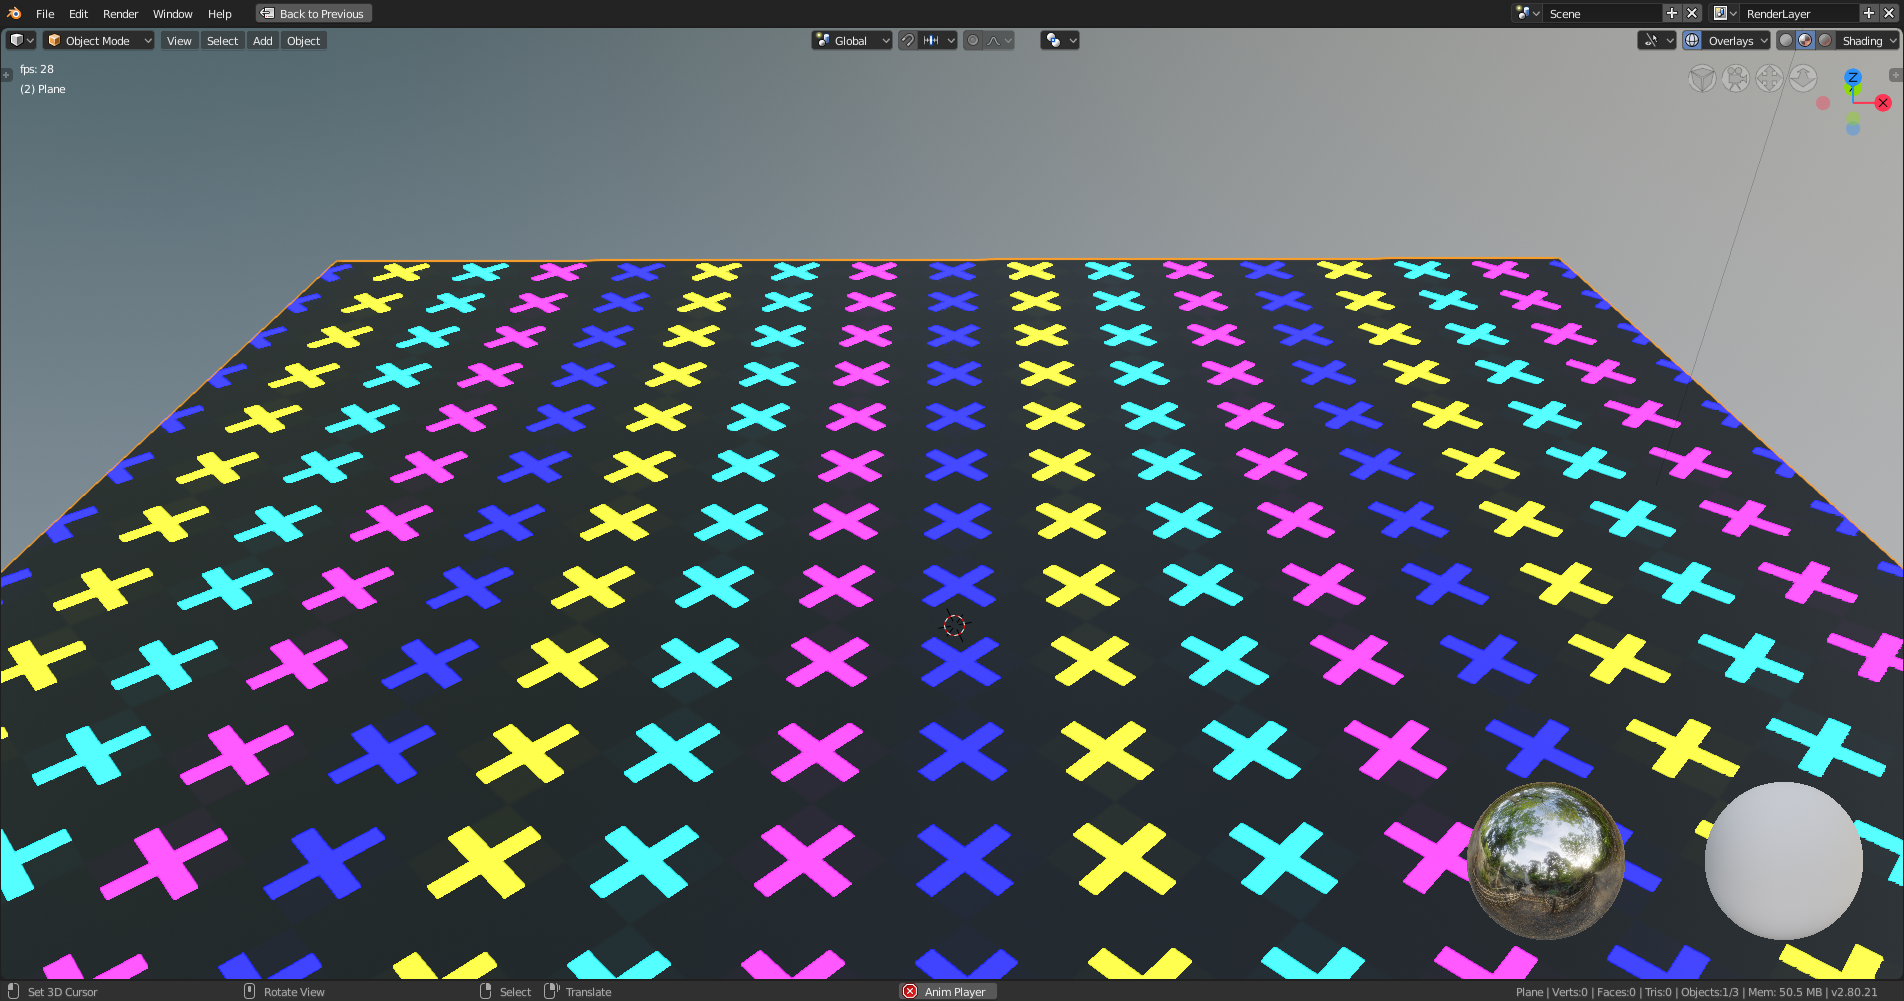The image size is (1904, 1001).
Task: Click the v2.80.21 version text
Action: pos(1854,992)
